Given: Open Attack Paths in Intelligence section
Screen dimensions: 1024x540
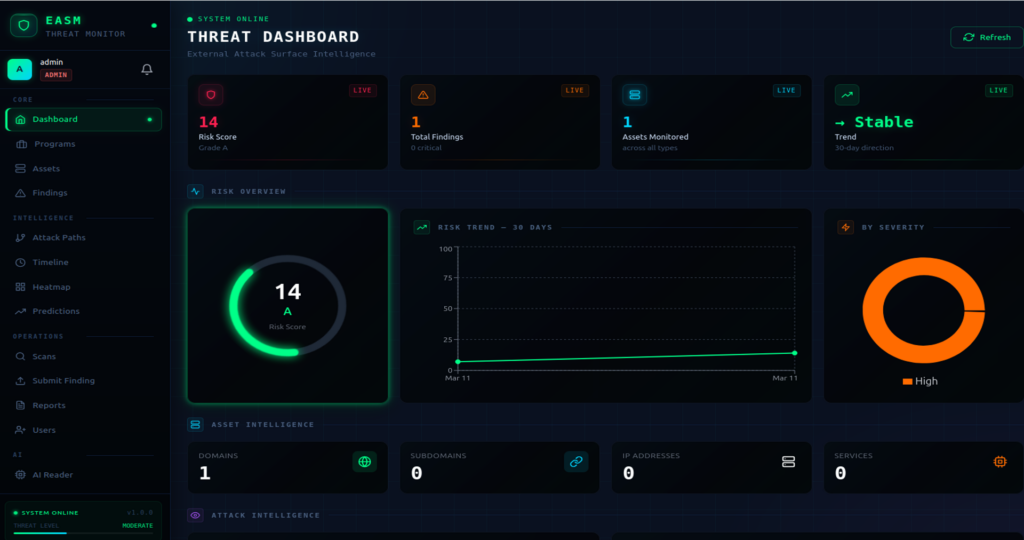Looking at the screenshot, I should pos(59,238).
